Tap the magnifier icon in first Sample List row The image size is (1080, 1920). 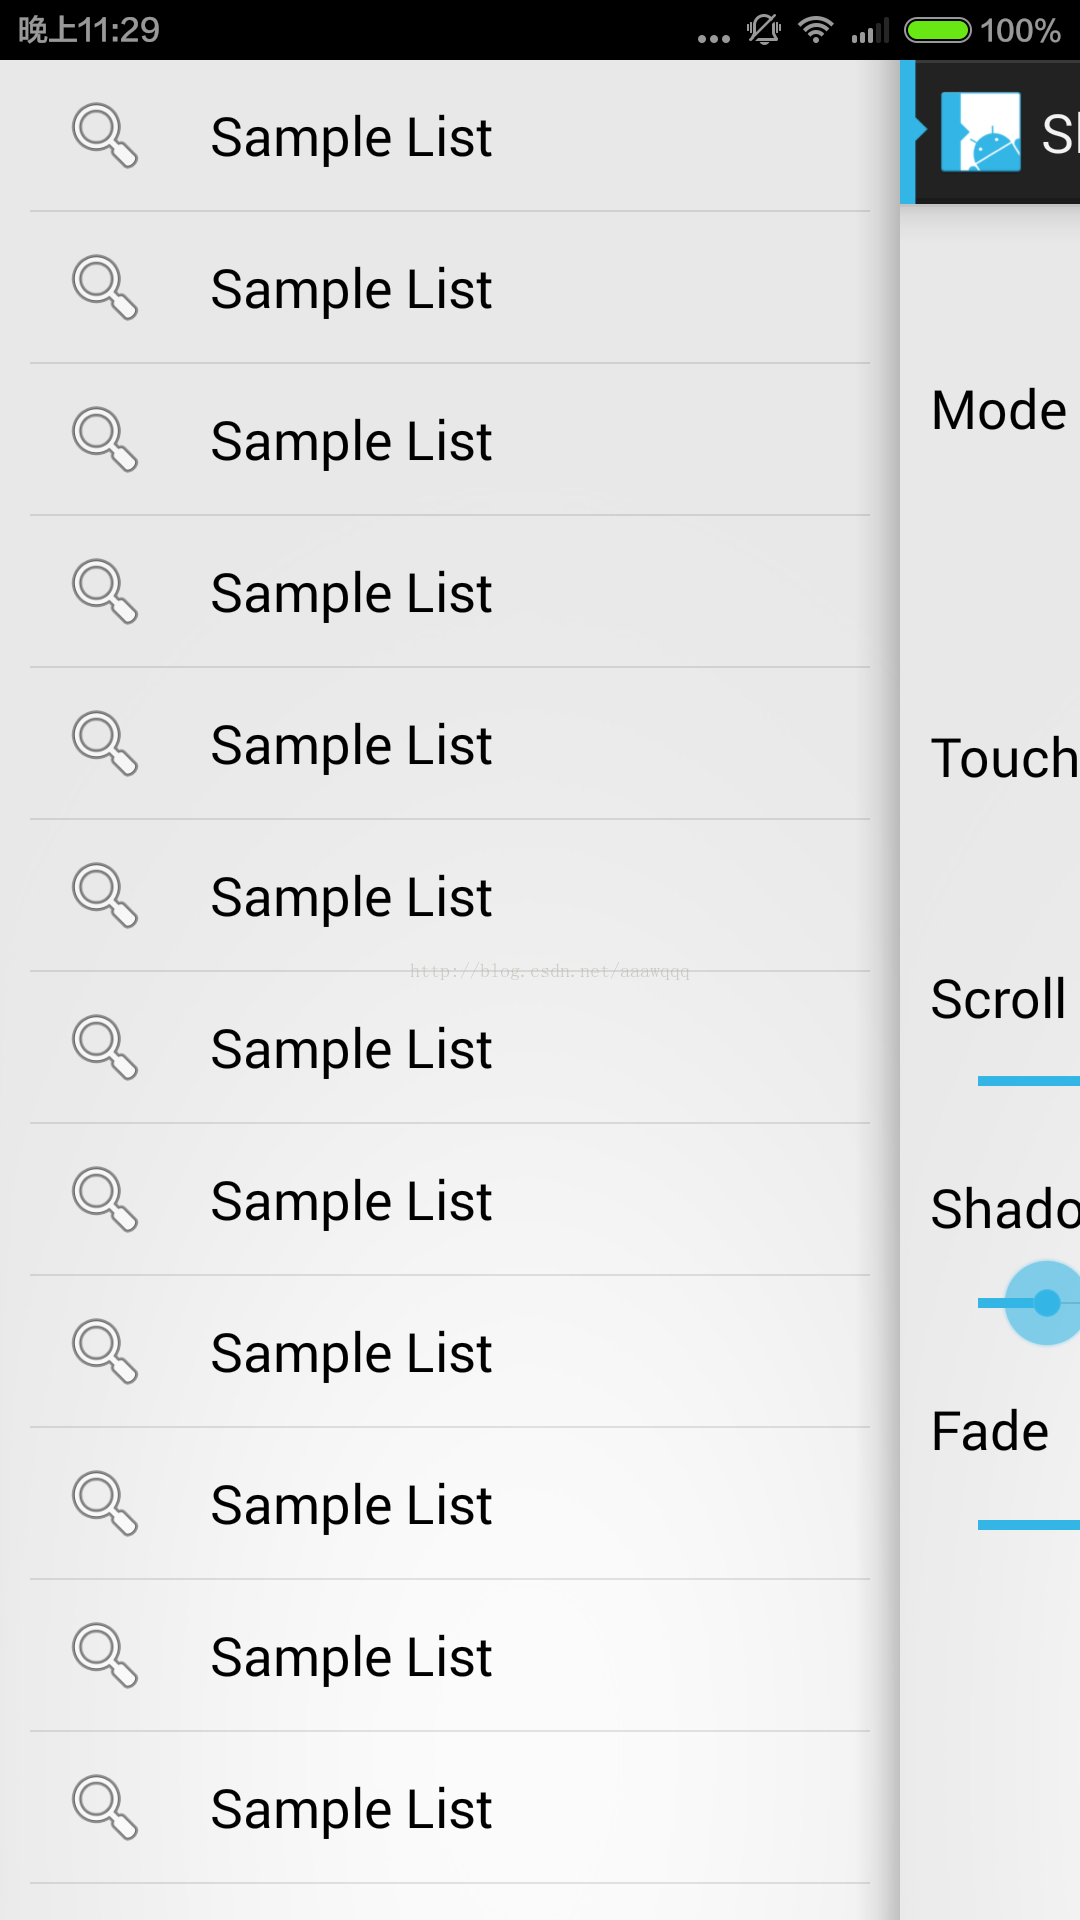[105, 136]
